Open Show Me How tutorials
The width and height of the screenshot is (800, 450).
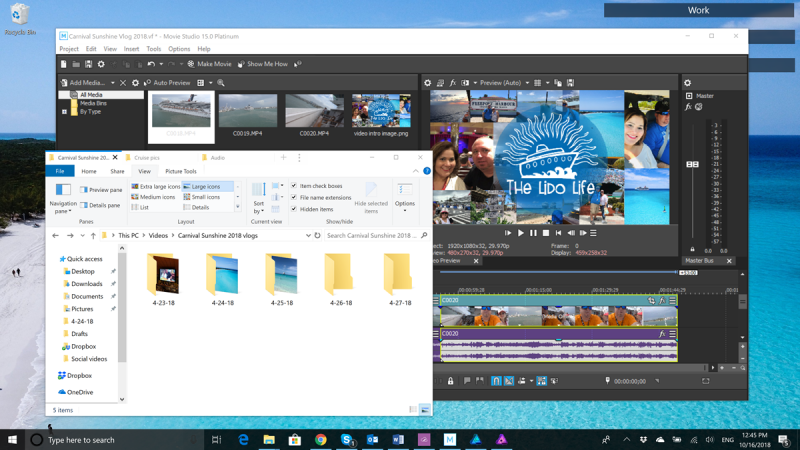(262, 64)
